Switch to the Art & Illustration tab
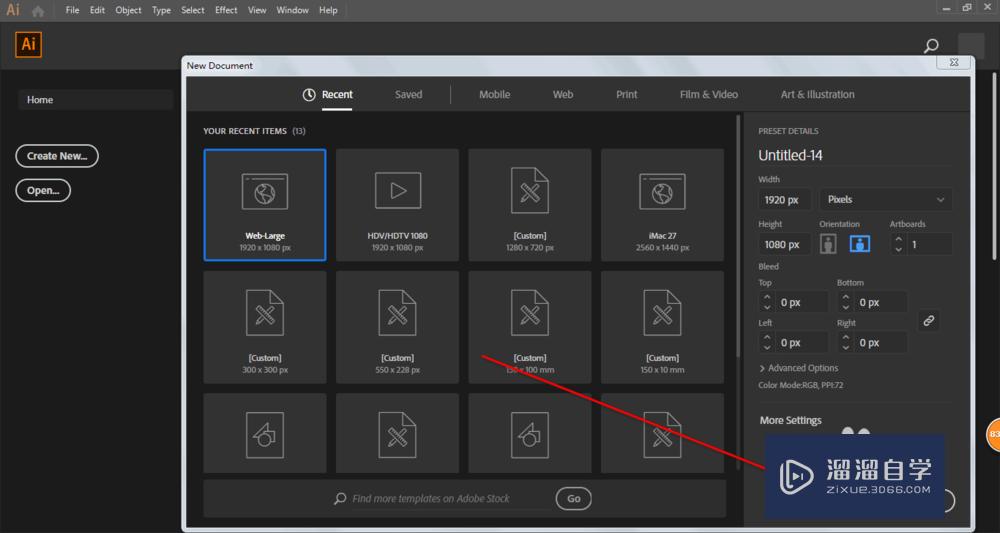This screenshot has width=1000, height=533. coord(818,94)
